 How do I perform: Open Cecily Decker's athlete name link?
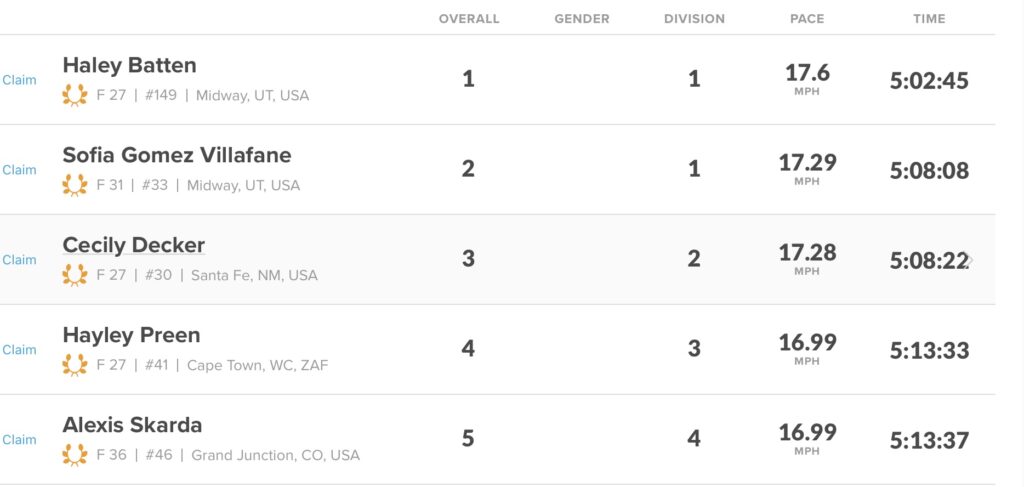[x=133, y=246]
